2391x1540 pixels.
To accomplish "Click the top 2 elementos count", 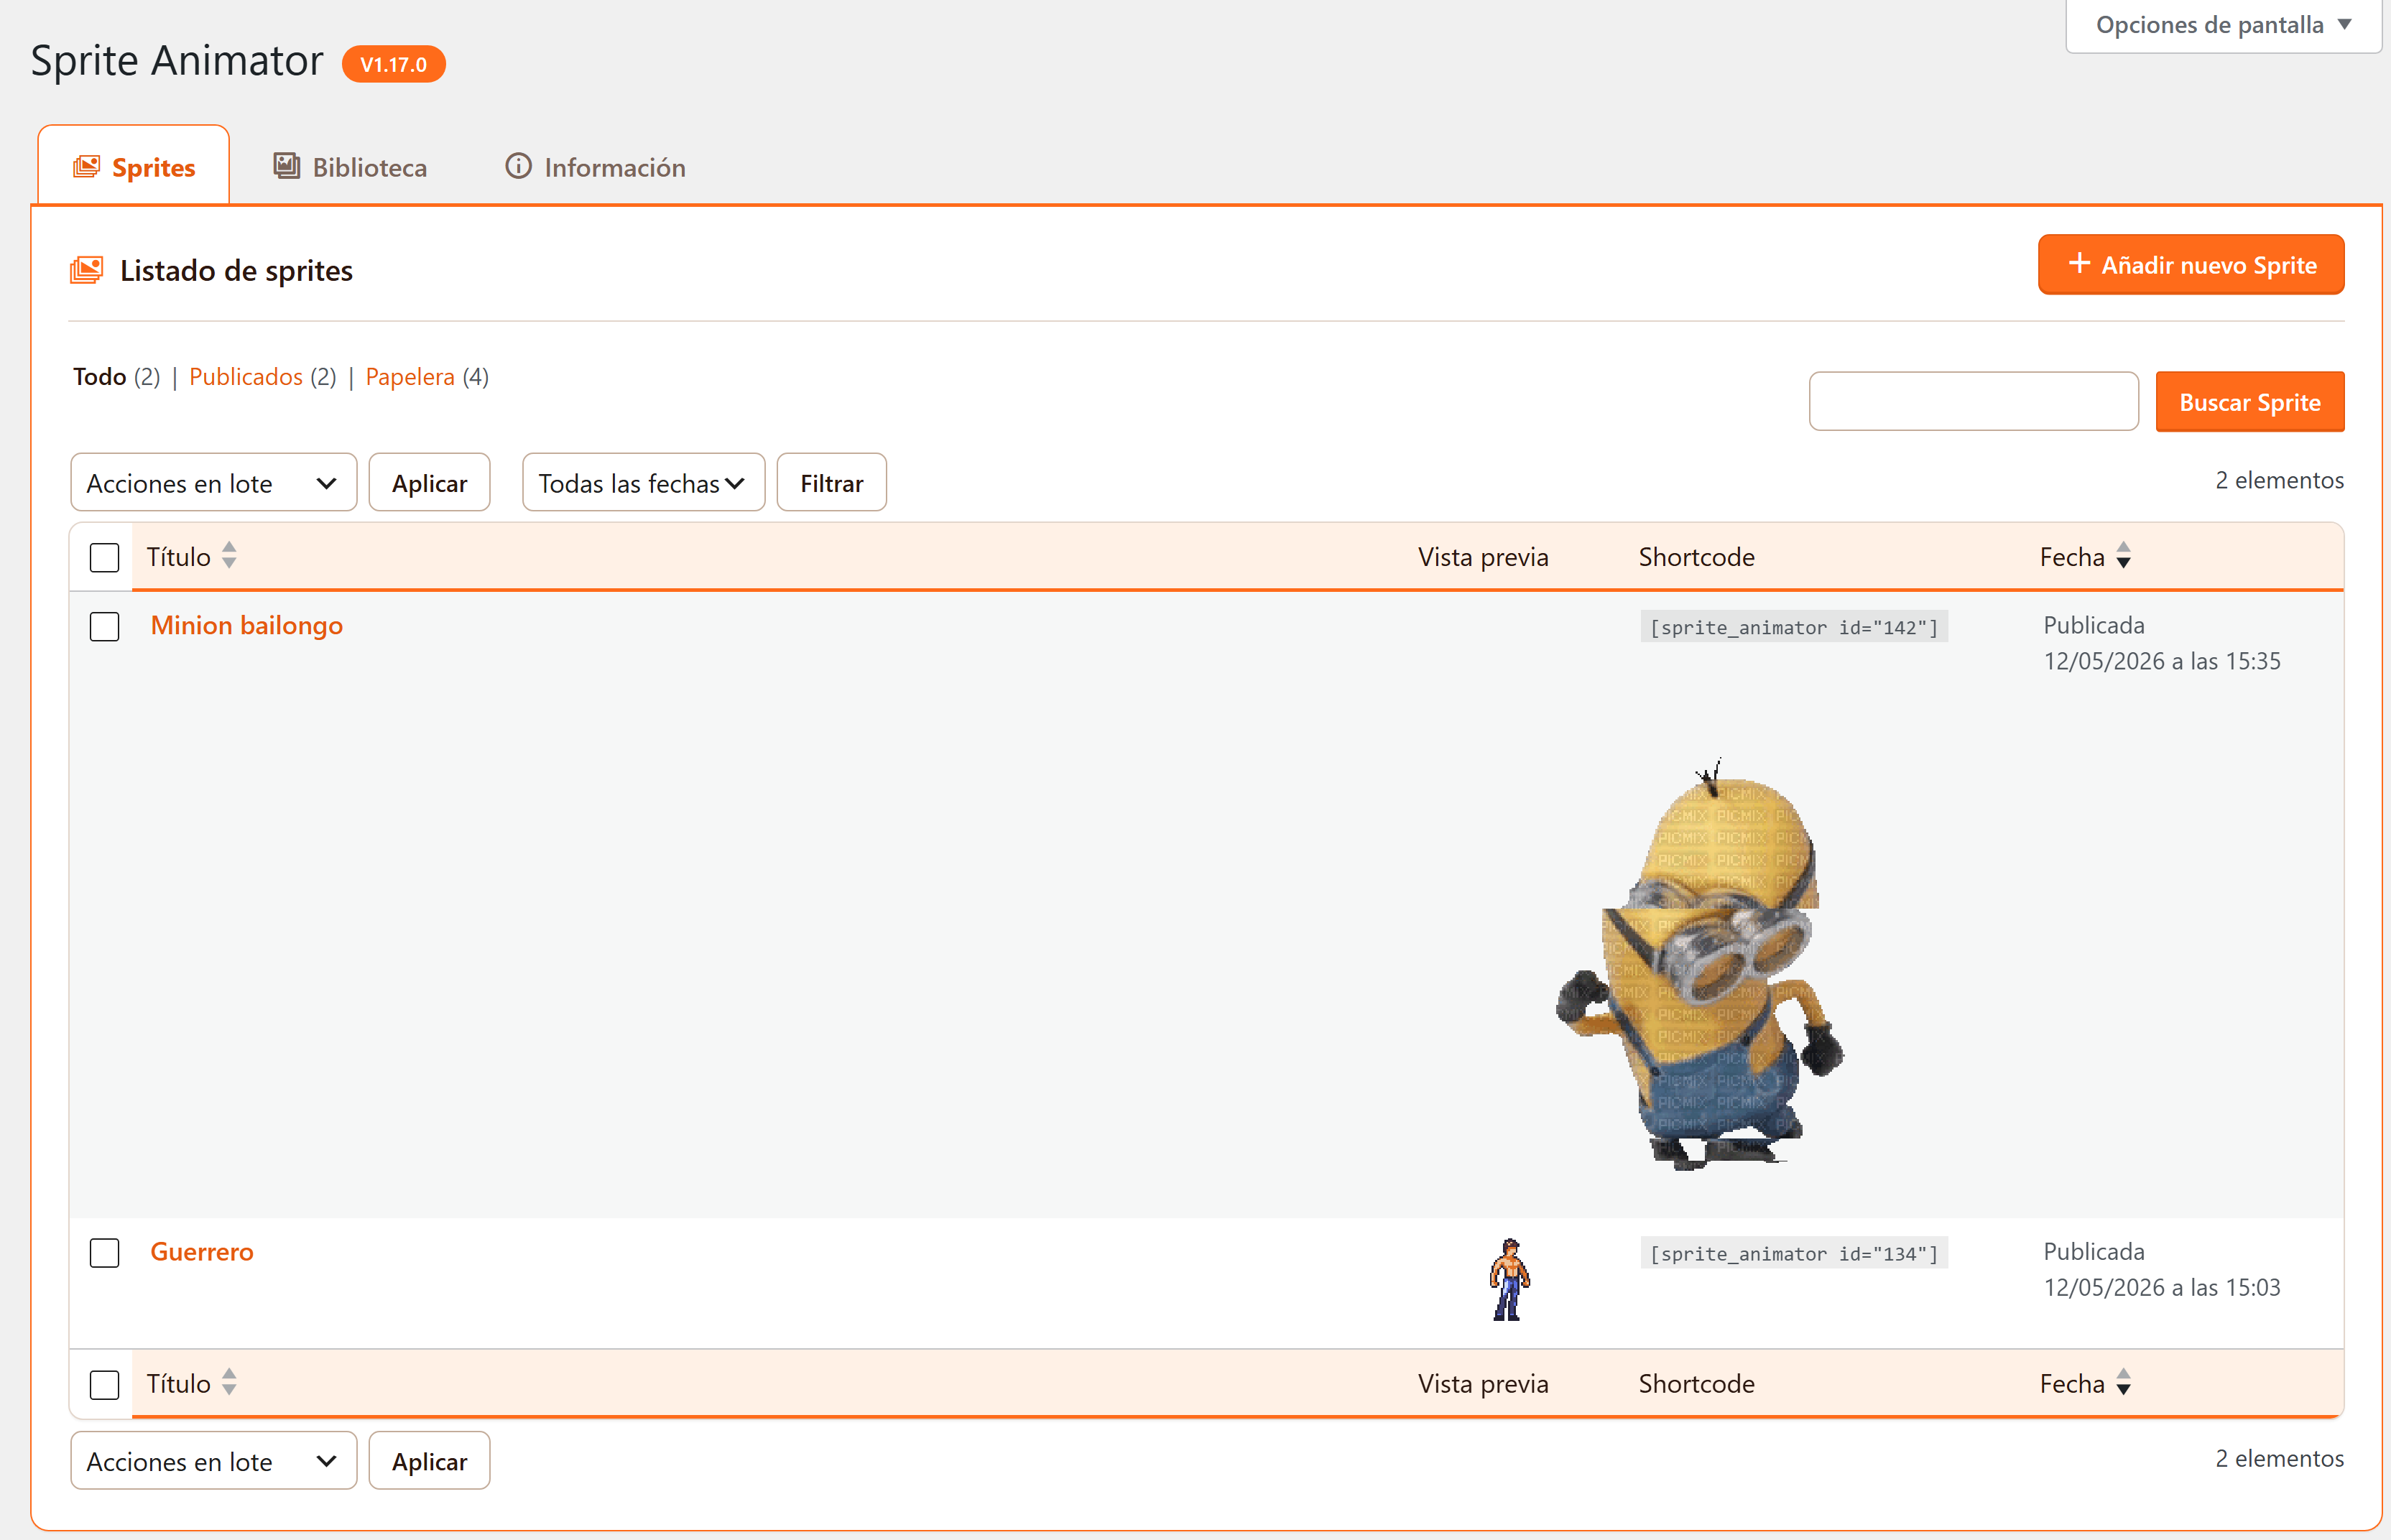I will [2279, 480].
